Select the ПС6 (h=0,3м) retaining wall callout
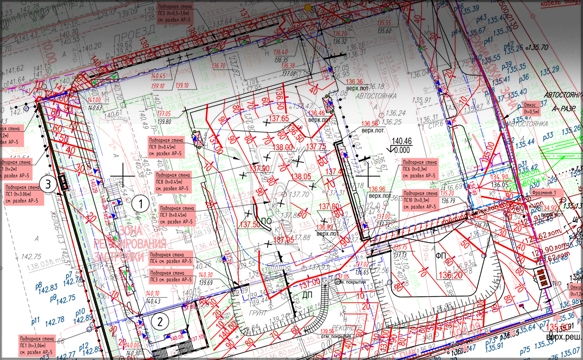Image resolution: width=583 pixels, height=360 pixels. click(x=420, y=169)
